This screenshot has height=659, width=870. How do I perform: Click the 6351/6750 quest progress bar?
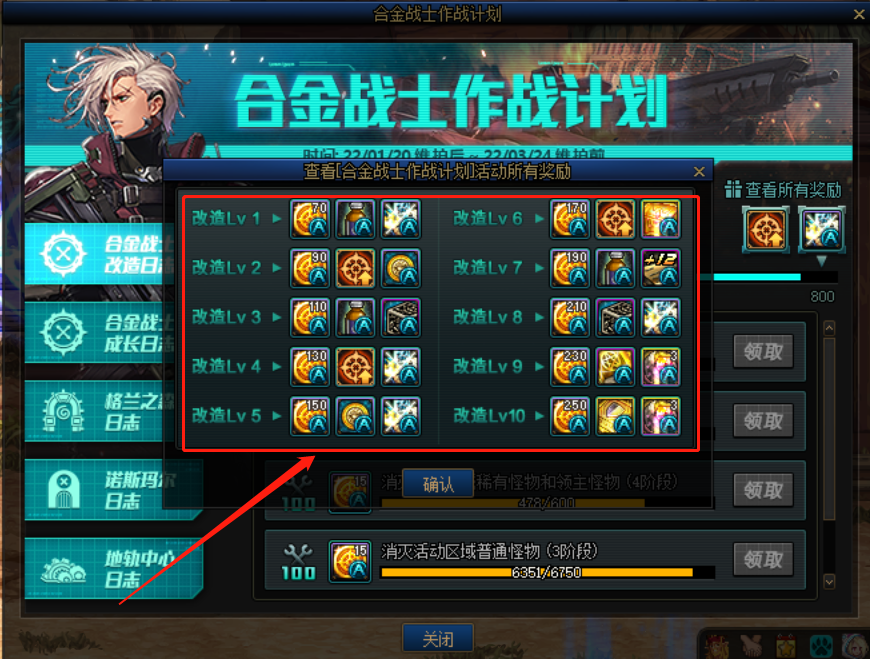pos(547,572)
